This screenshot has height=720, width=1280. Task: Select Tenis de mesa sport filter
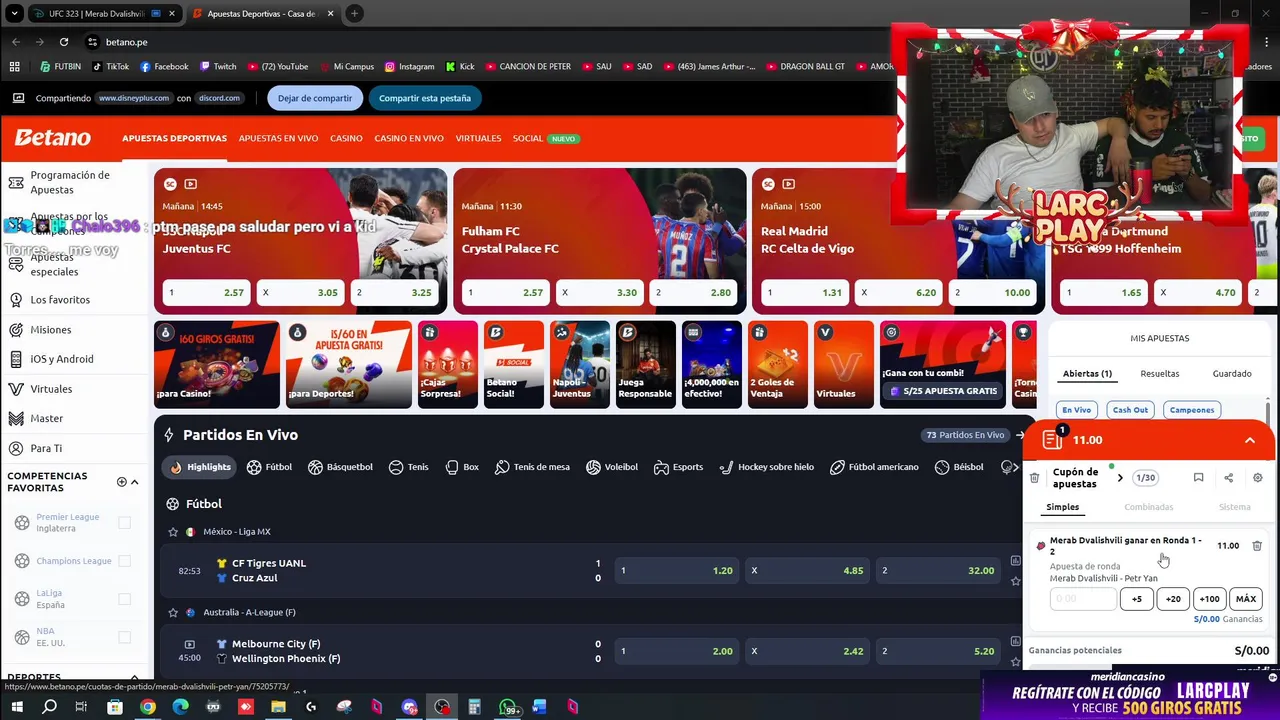click(x=532, y=467)
